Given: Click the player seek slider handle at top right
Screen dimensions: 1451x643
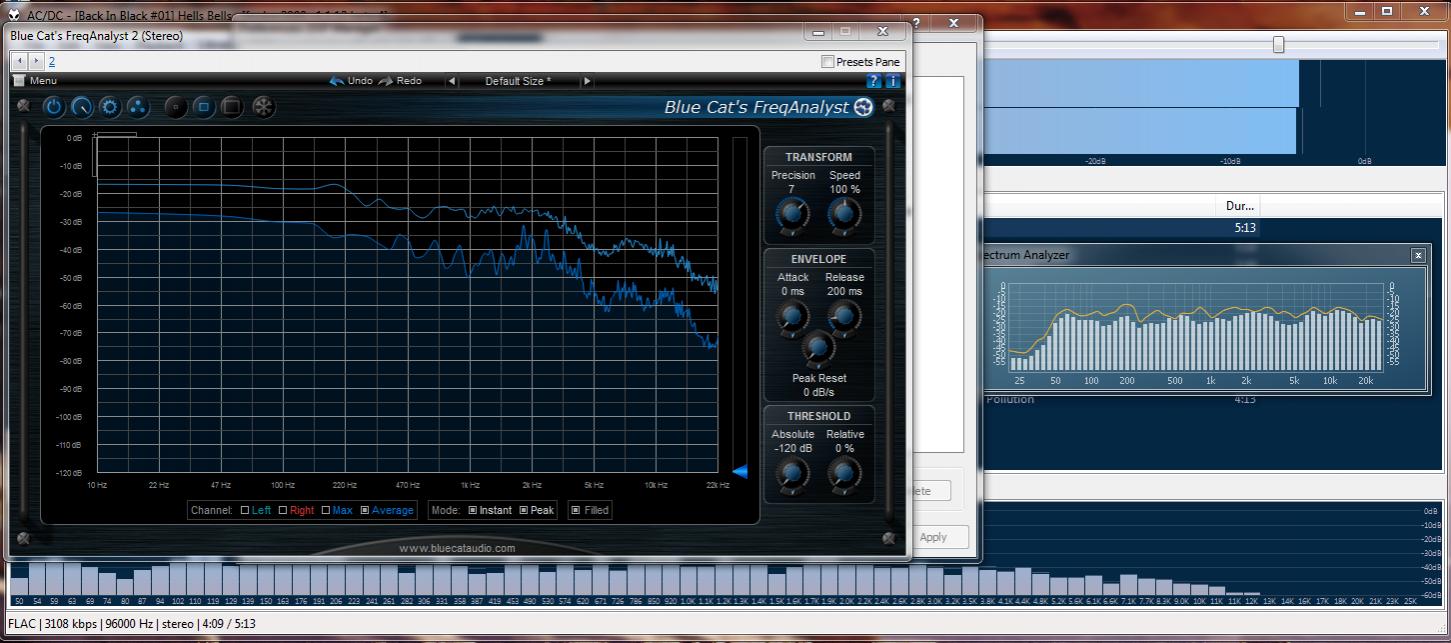Looking at the screenshot, I should 1278,44.
